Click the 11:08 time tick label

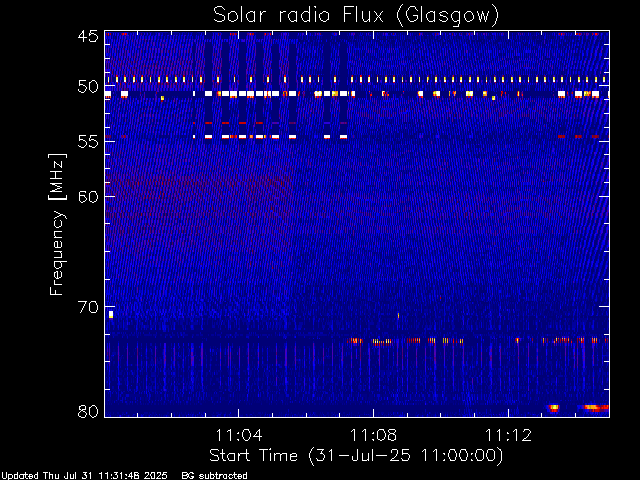(373, 435)
